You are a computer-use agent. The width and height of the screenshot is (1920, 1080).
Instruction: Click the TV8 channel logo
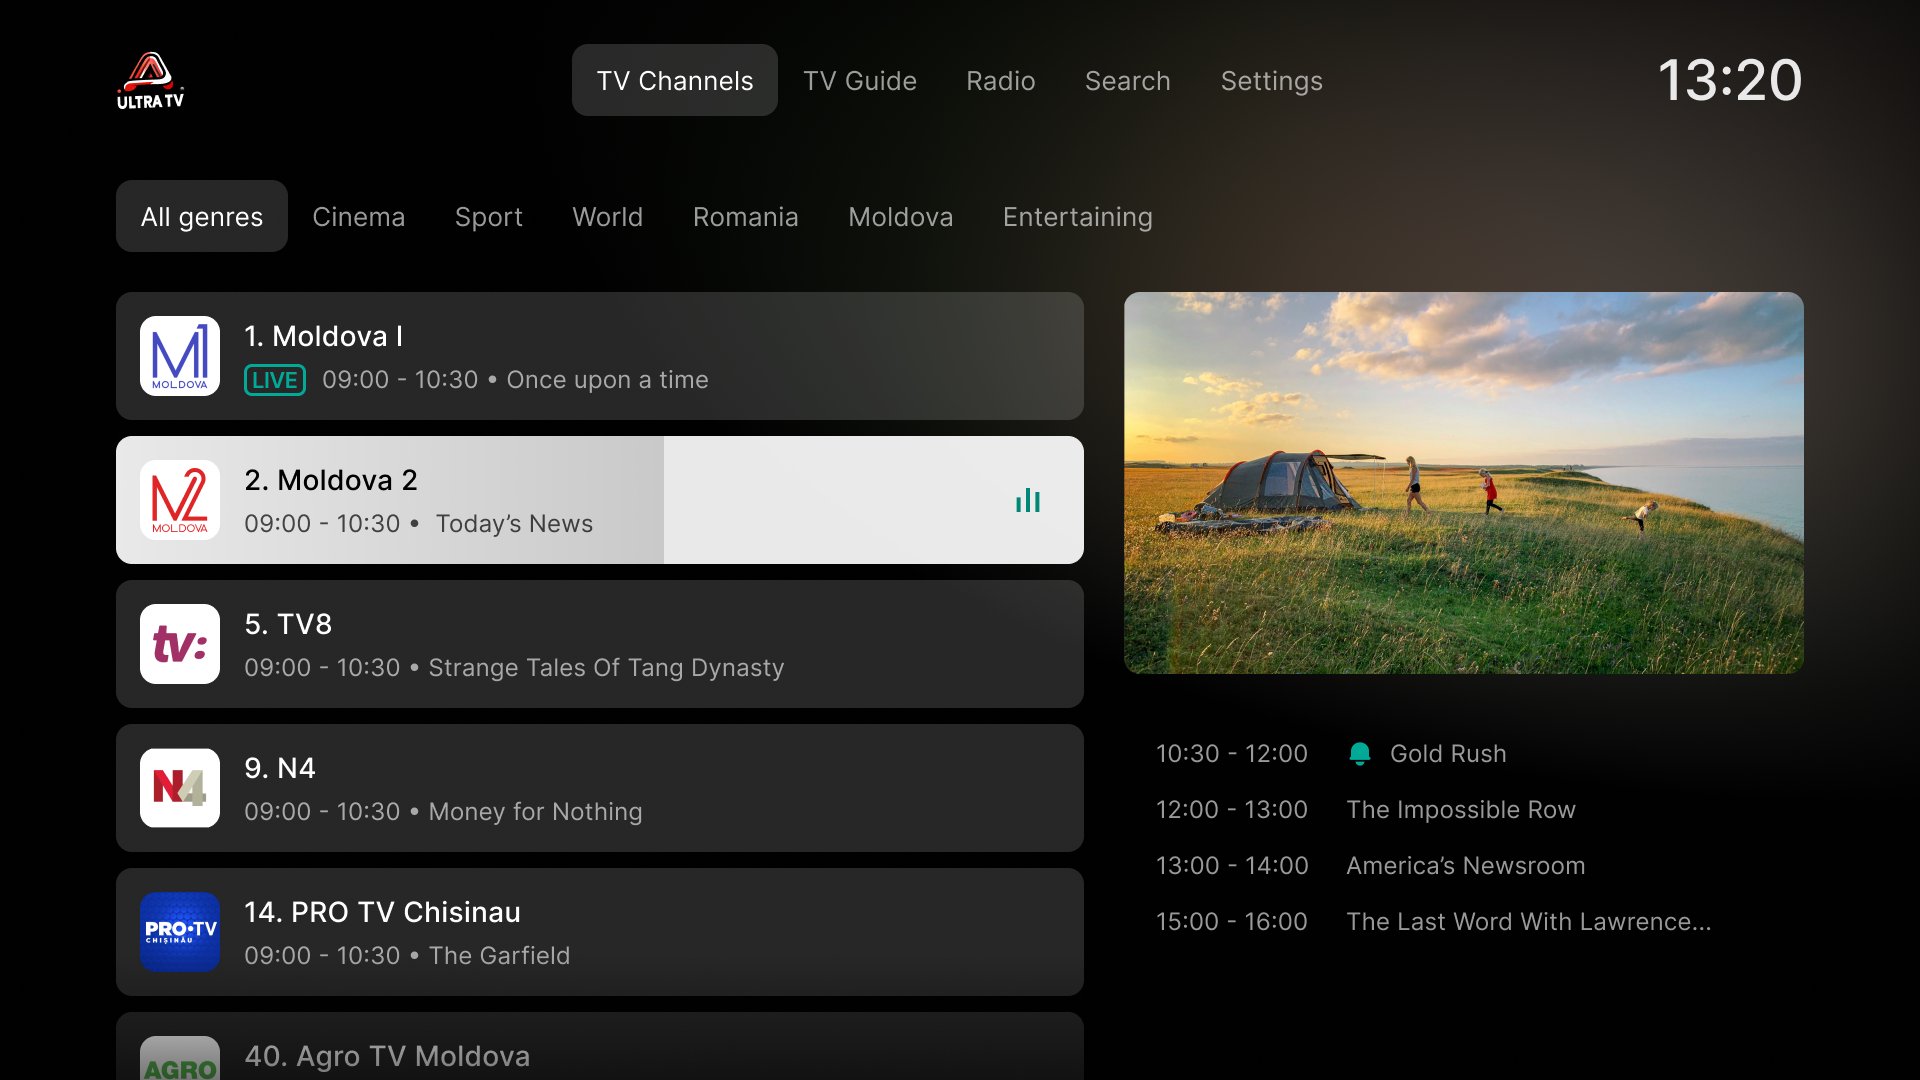click(x=180, y=644)
